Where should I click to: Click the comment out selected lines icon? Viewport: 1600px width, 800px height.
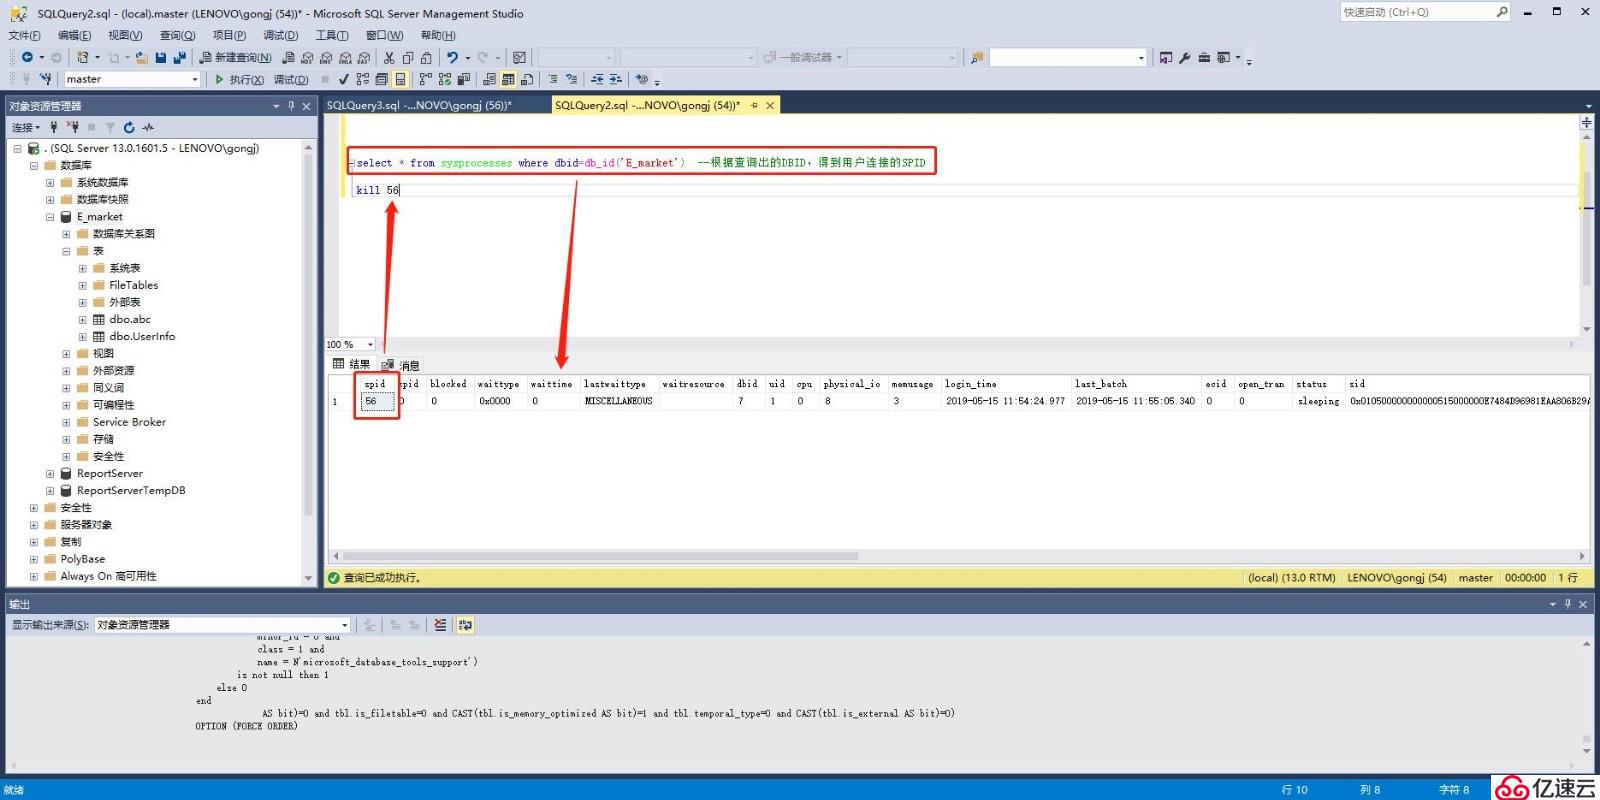pyautogui.click(x=552, y=79)
